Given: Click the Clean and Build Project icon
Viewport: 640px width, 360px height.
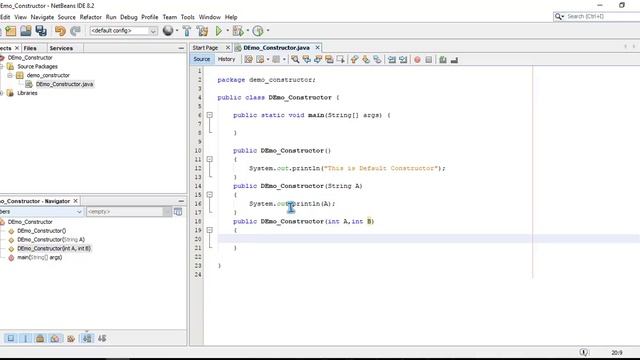Looking at the screenshot, I should pos(202,31).
